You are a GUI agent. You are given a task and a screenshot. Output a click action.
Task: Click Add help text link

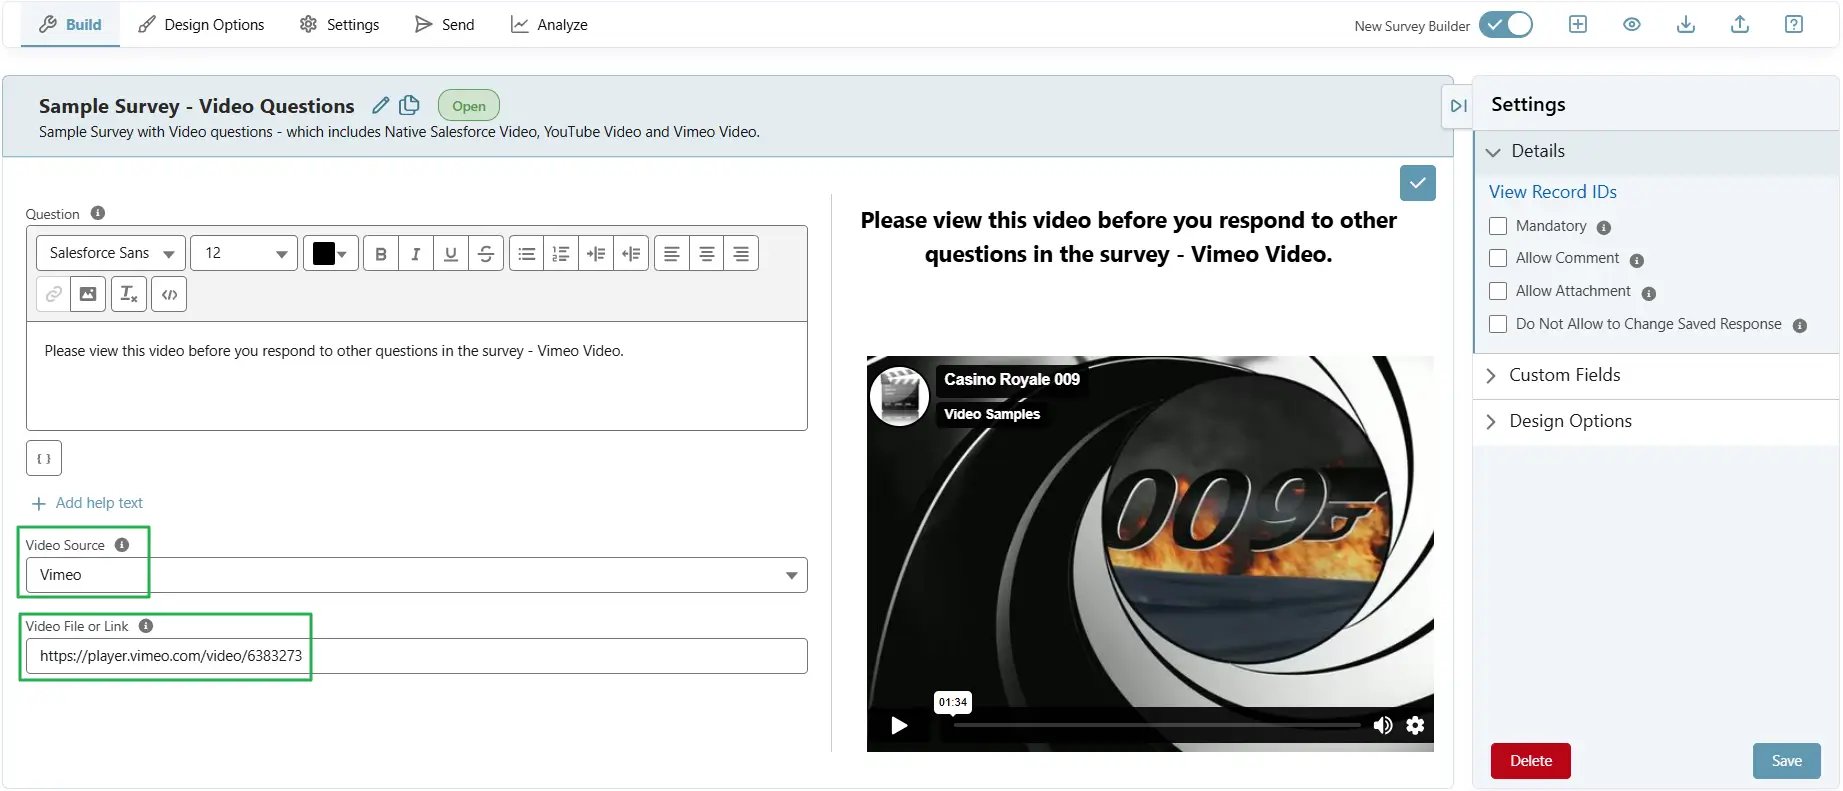(x=88, y=503)
